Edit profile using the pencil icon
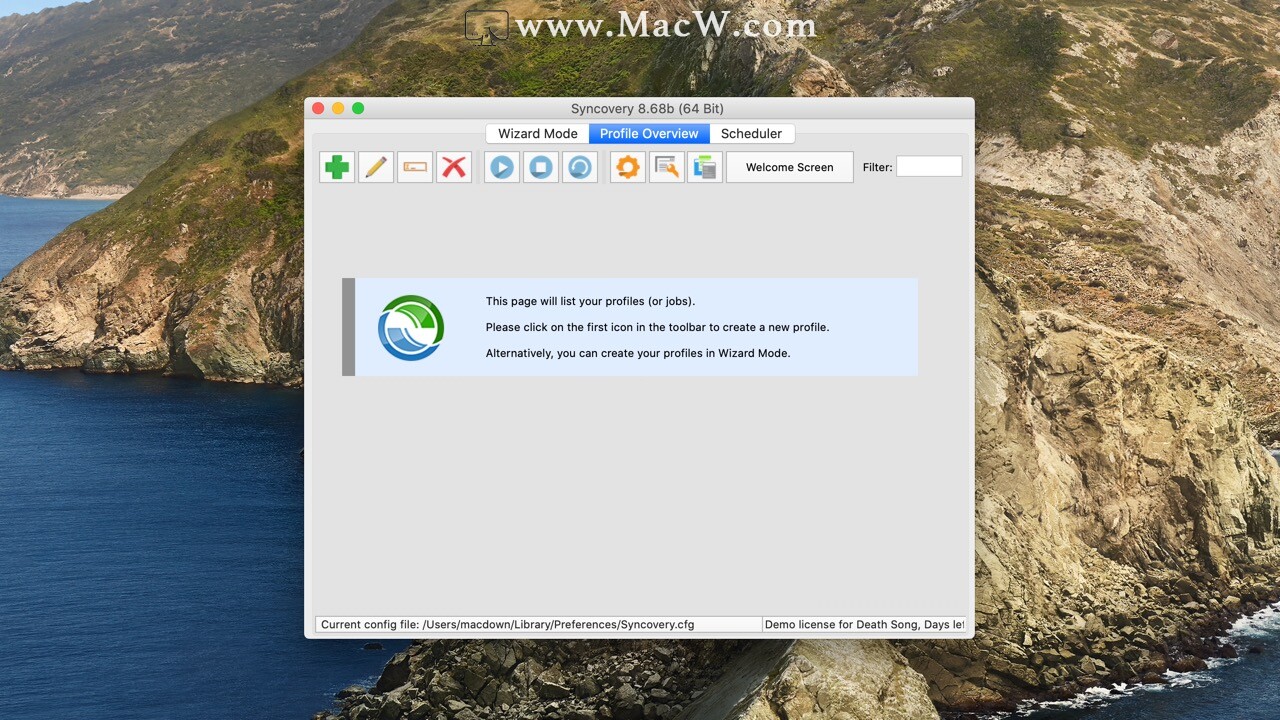This screenshot has width=1280, height=720. click(376, 167)
